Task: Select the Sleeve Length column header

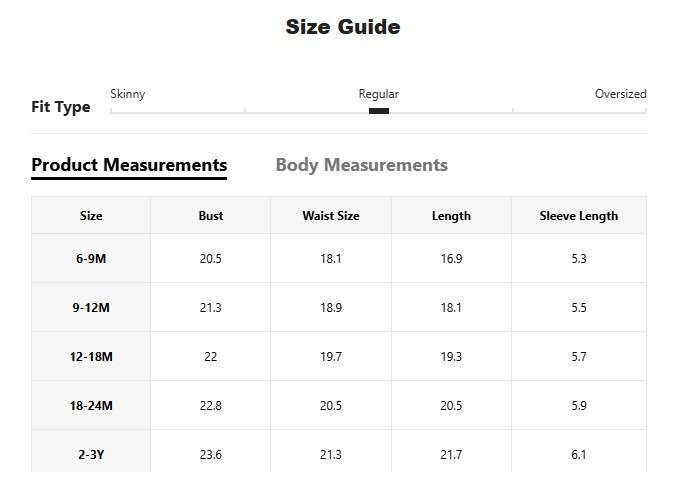Action: (578, 215)
